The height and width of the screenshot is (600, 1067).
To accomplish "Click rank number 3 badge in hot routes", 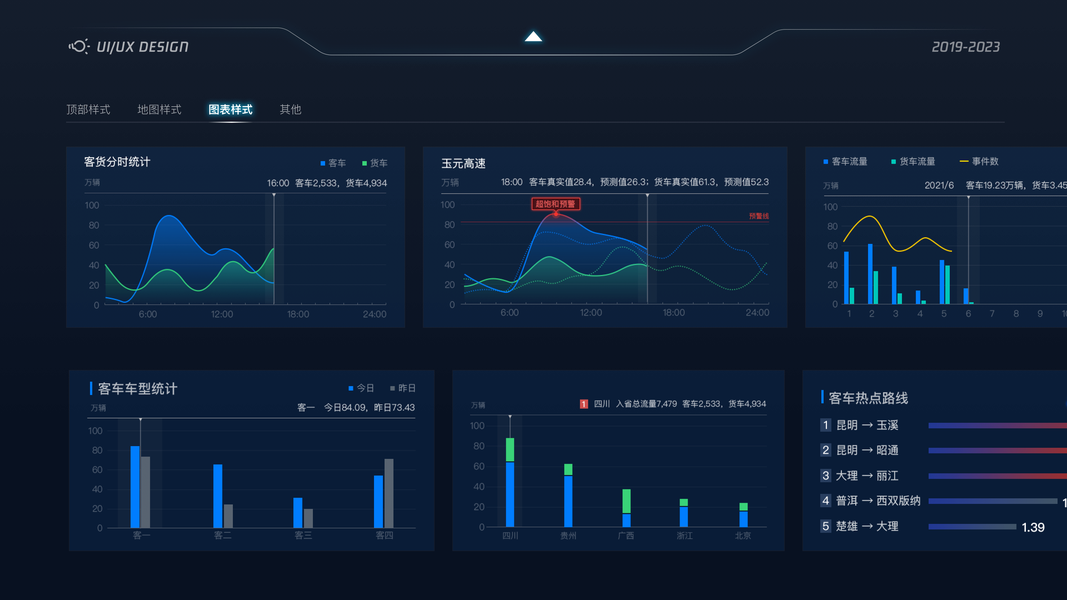I will coord(825,476).
